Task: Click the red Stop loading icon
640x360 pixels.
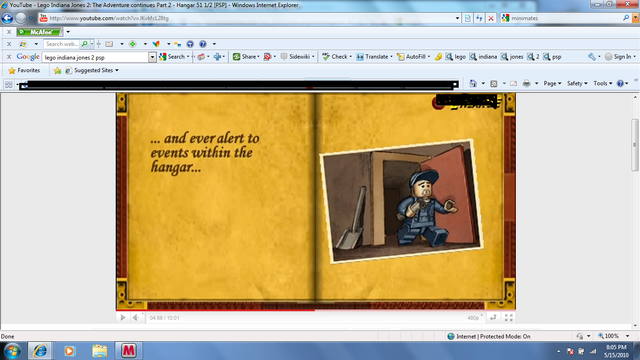Action: pos(491,18)
